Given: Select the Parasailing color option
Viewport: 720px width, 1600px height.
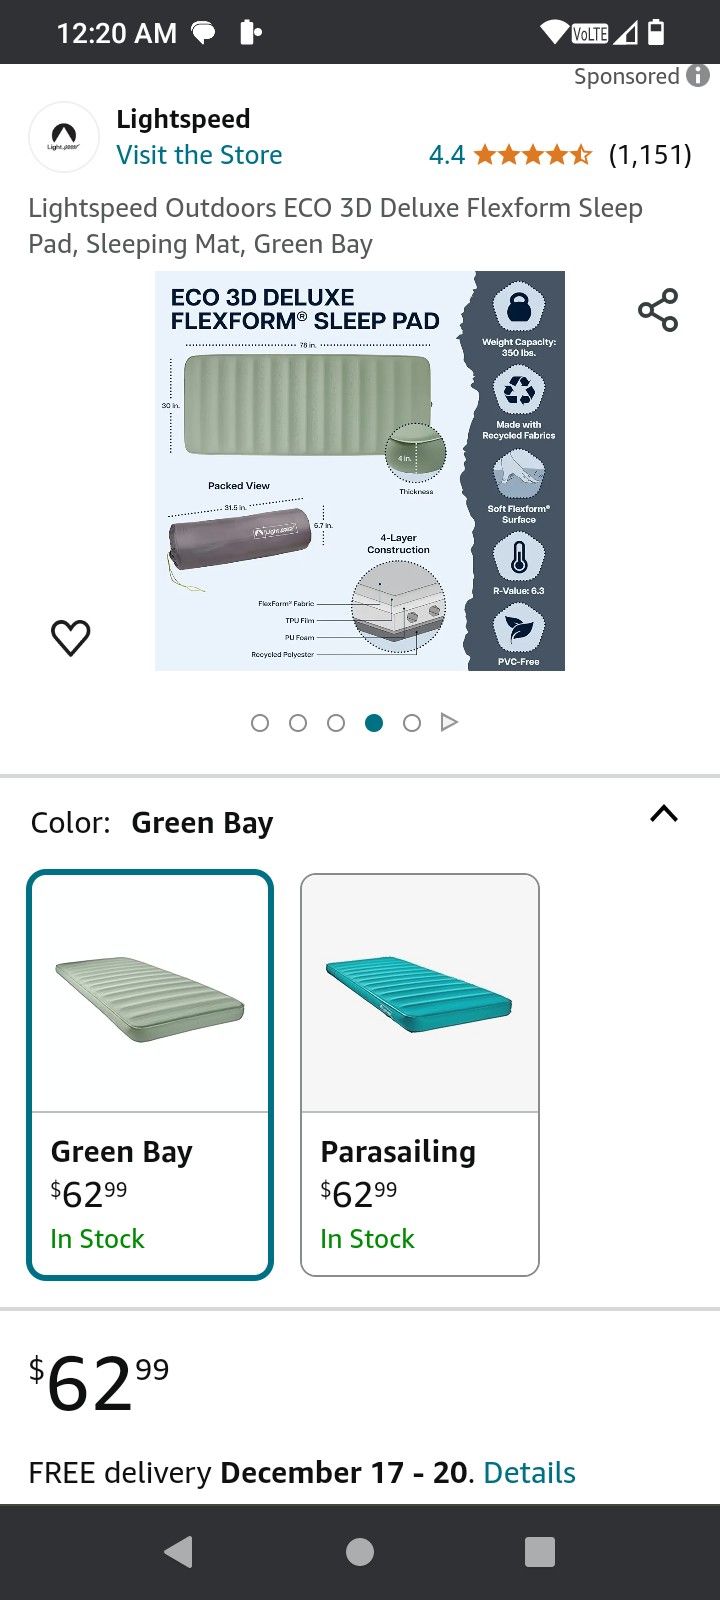Looking at the screenshot, I should point(419,1075).
